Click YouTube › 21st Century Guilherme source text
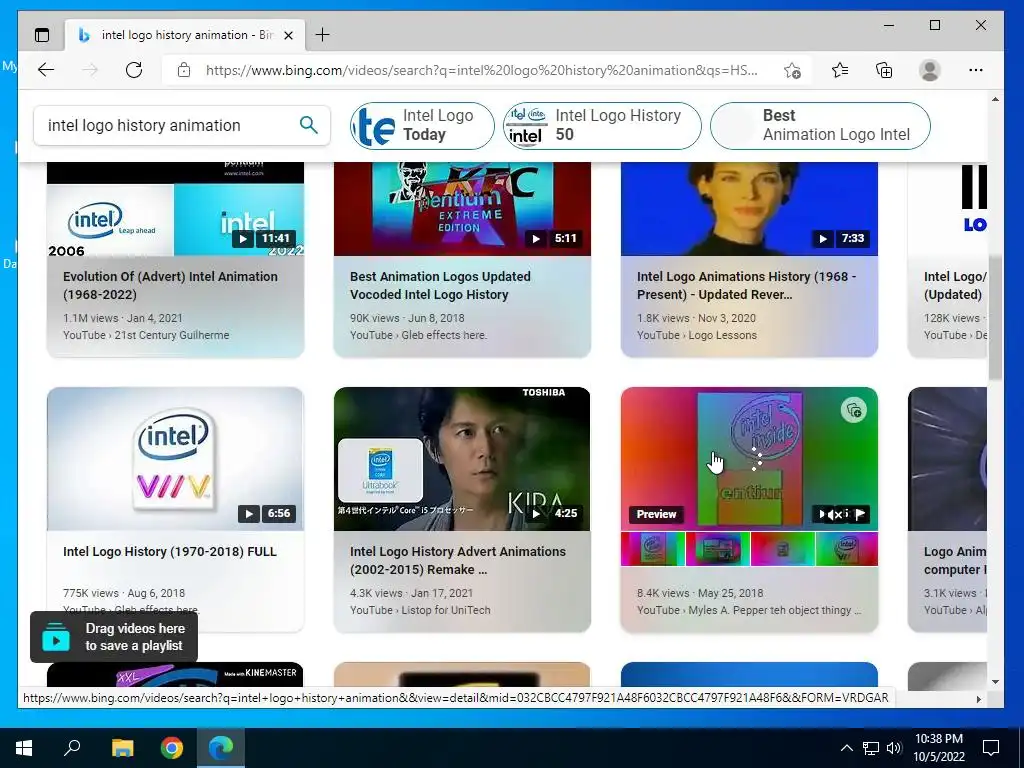This screenshot has height=768, width=1024. pyautogui.click(x=146, y=335)
